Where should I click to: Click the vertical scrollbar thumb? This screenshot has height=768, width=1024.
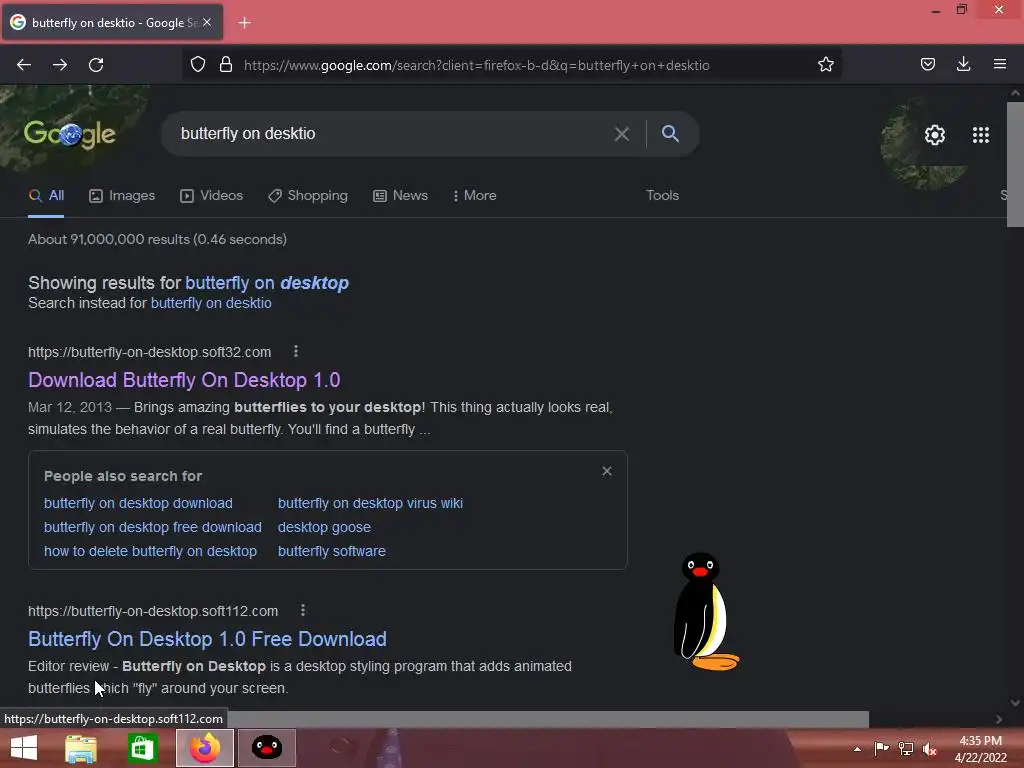click(1016, 165)
